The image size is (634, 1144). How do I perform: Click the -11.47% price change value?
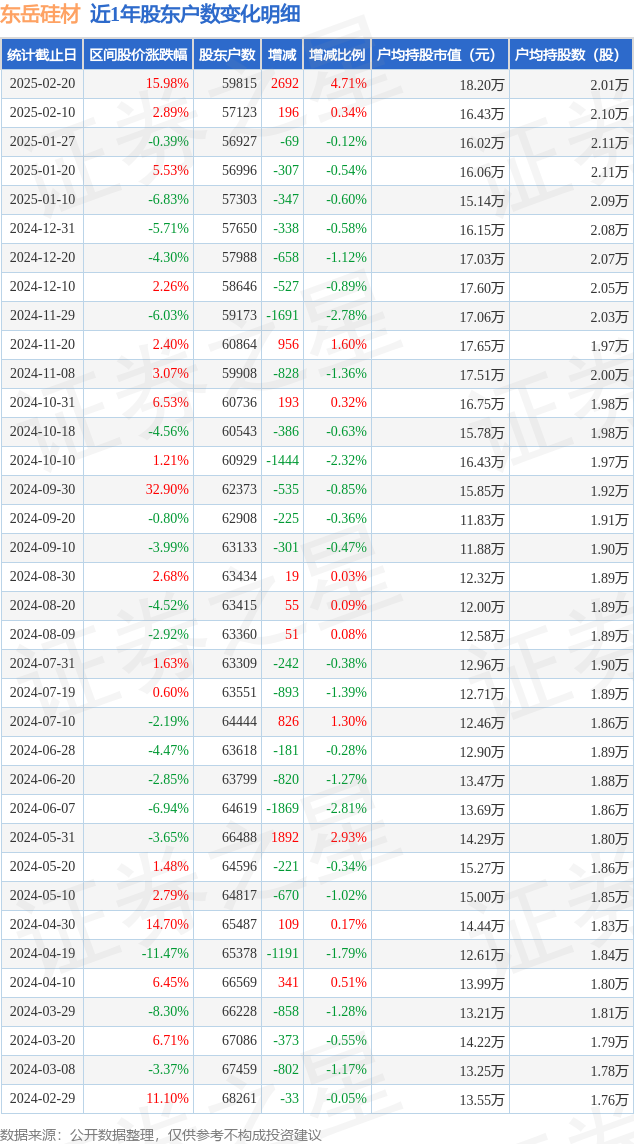point(164,954)
